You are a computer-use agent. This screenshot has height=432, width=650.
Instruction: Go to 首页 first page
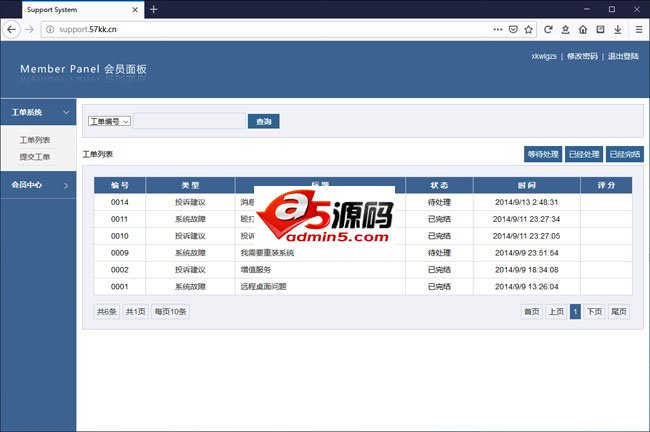[x=531, y=311]
